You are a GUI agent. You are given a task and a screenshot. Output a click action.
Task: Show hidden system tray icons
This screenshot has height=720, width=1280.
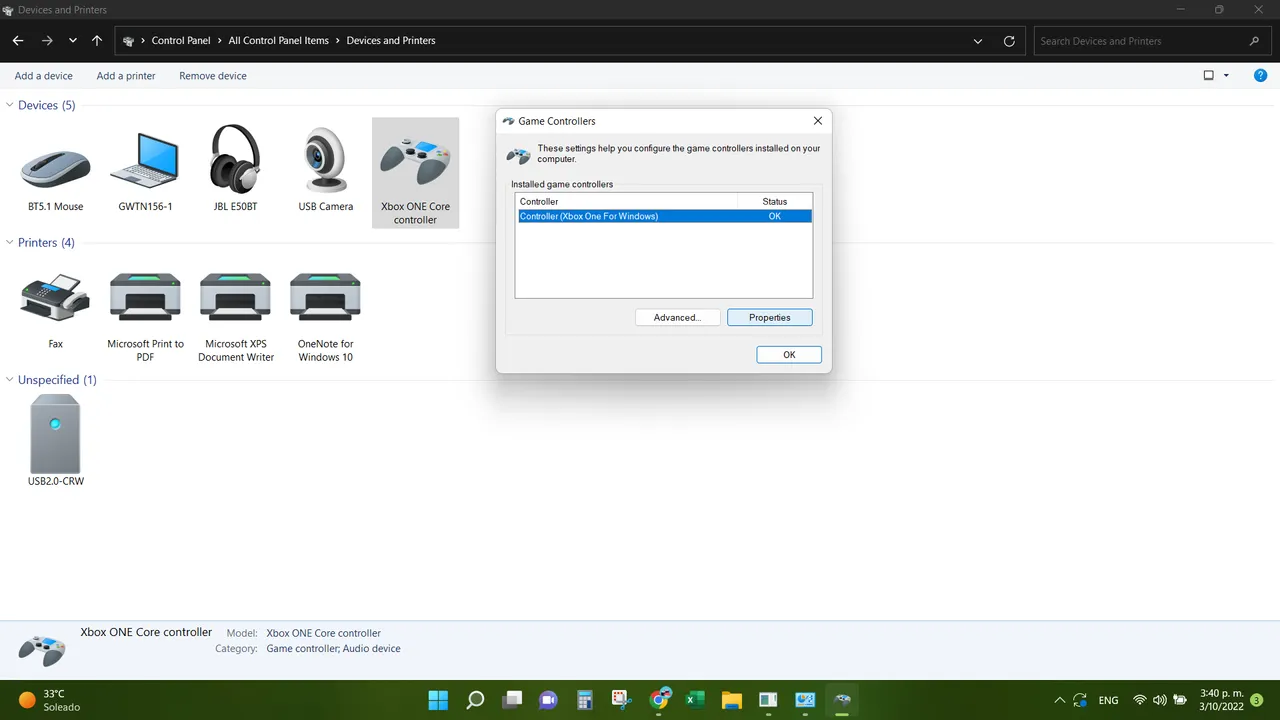coord(1060,700)
